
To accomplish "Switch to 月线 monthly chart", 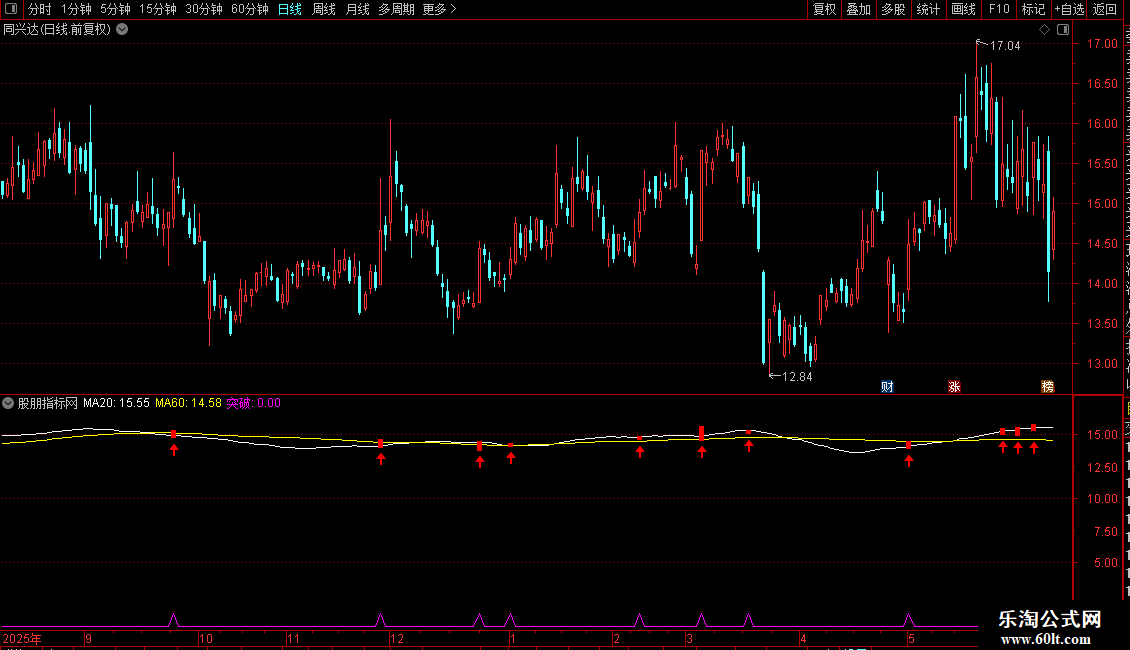I will [x=357, y=9].
